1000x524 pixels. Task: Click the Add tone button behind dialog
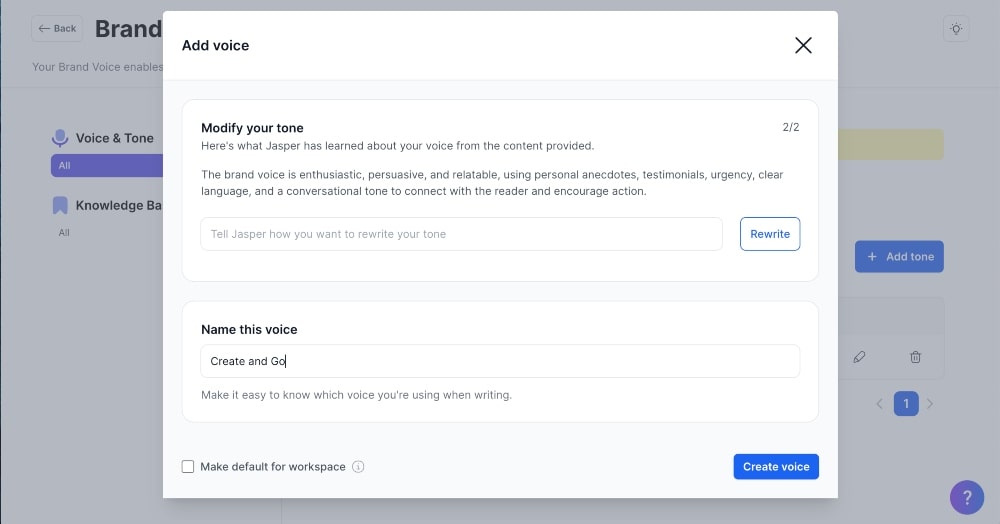click(899, 256)
